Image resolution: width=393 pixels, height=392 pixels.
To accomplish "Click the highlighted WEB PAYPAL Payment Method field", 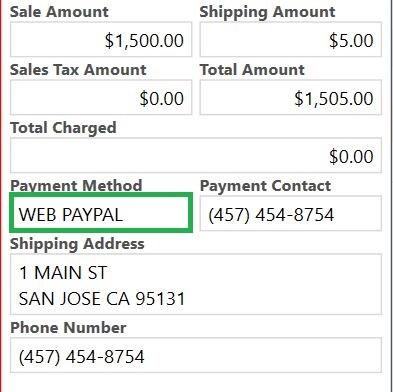I will [x=101, y=213].
